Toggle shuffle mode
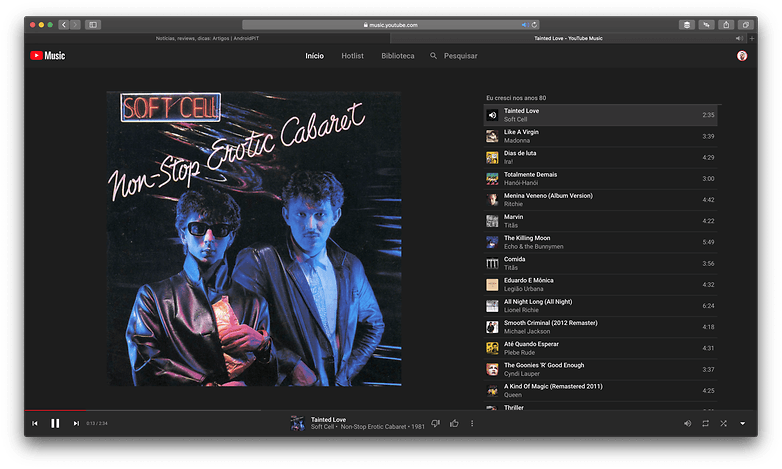The height and width of the screenshot is (469, 782). [x=723, y=423]
